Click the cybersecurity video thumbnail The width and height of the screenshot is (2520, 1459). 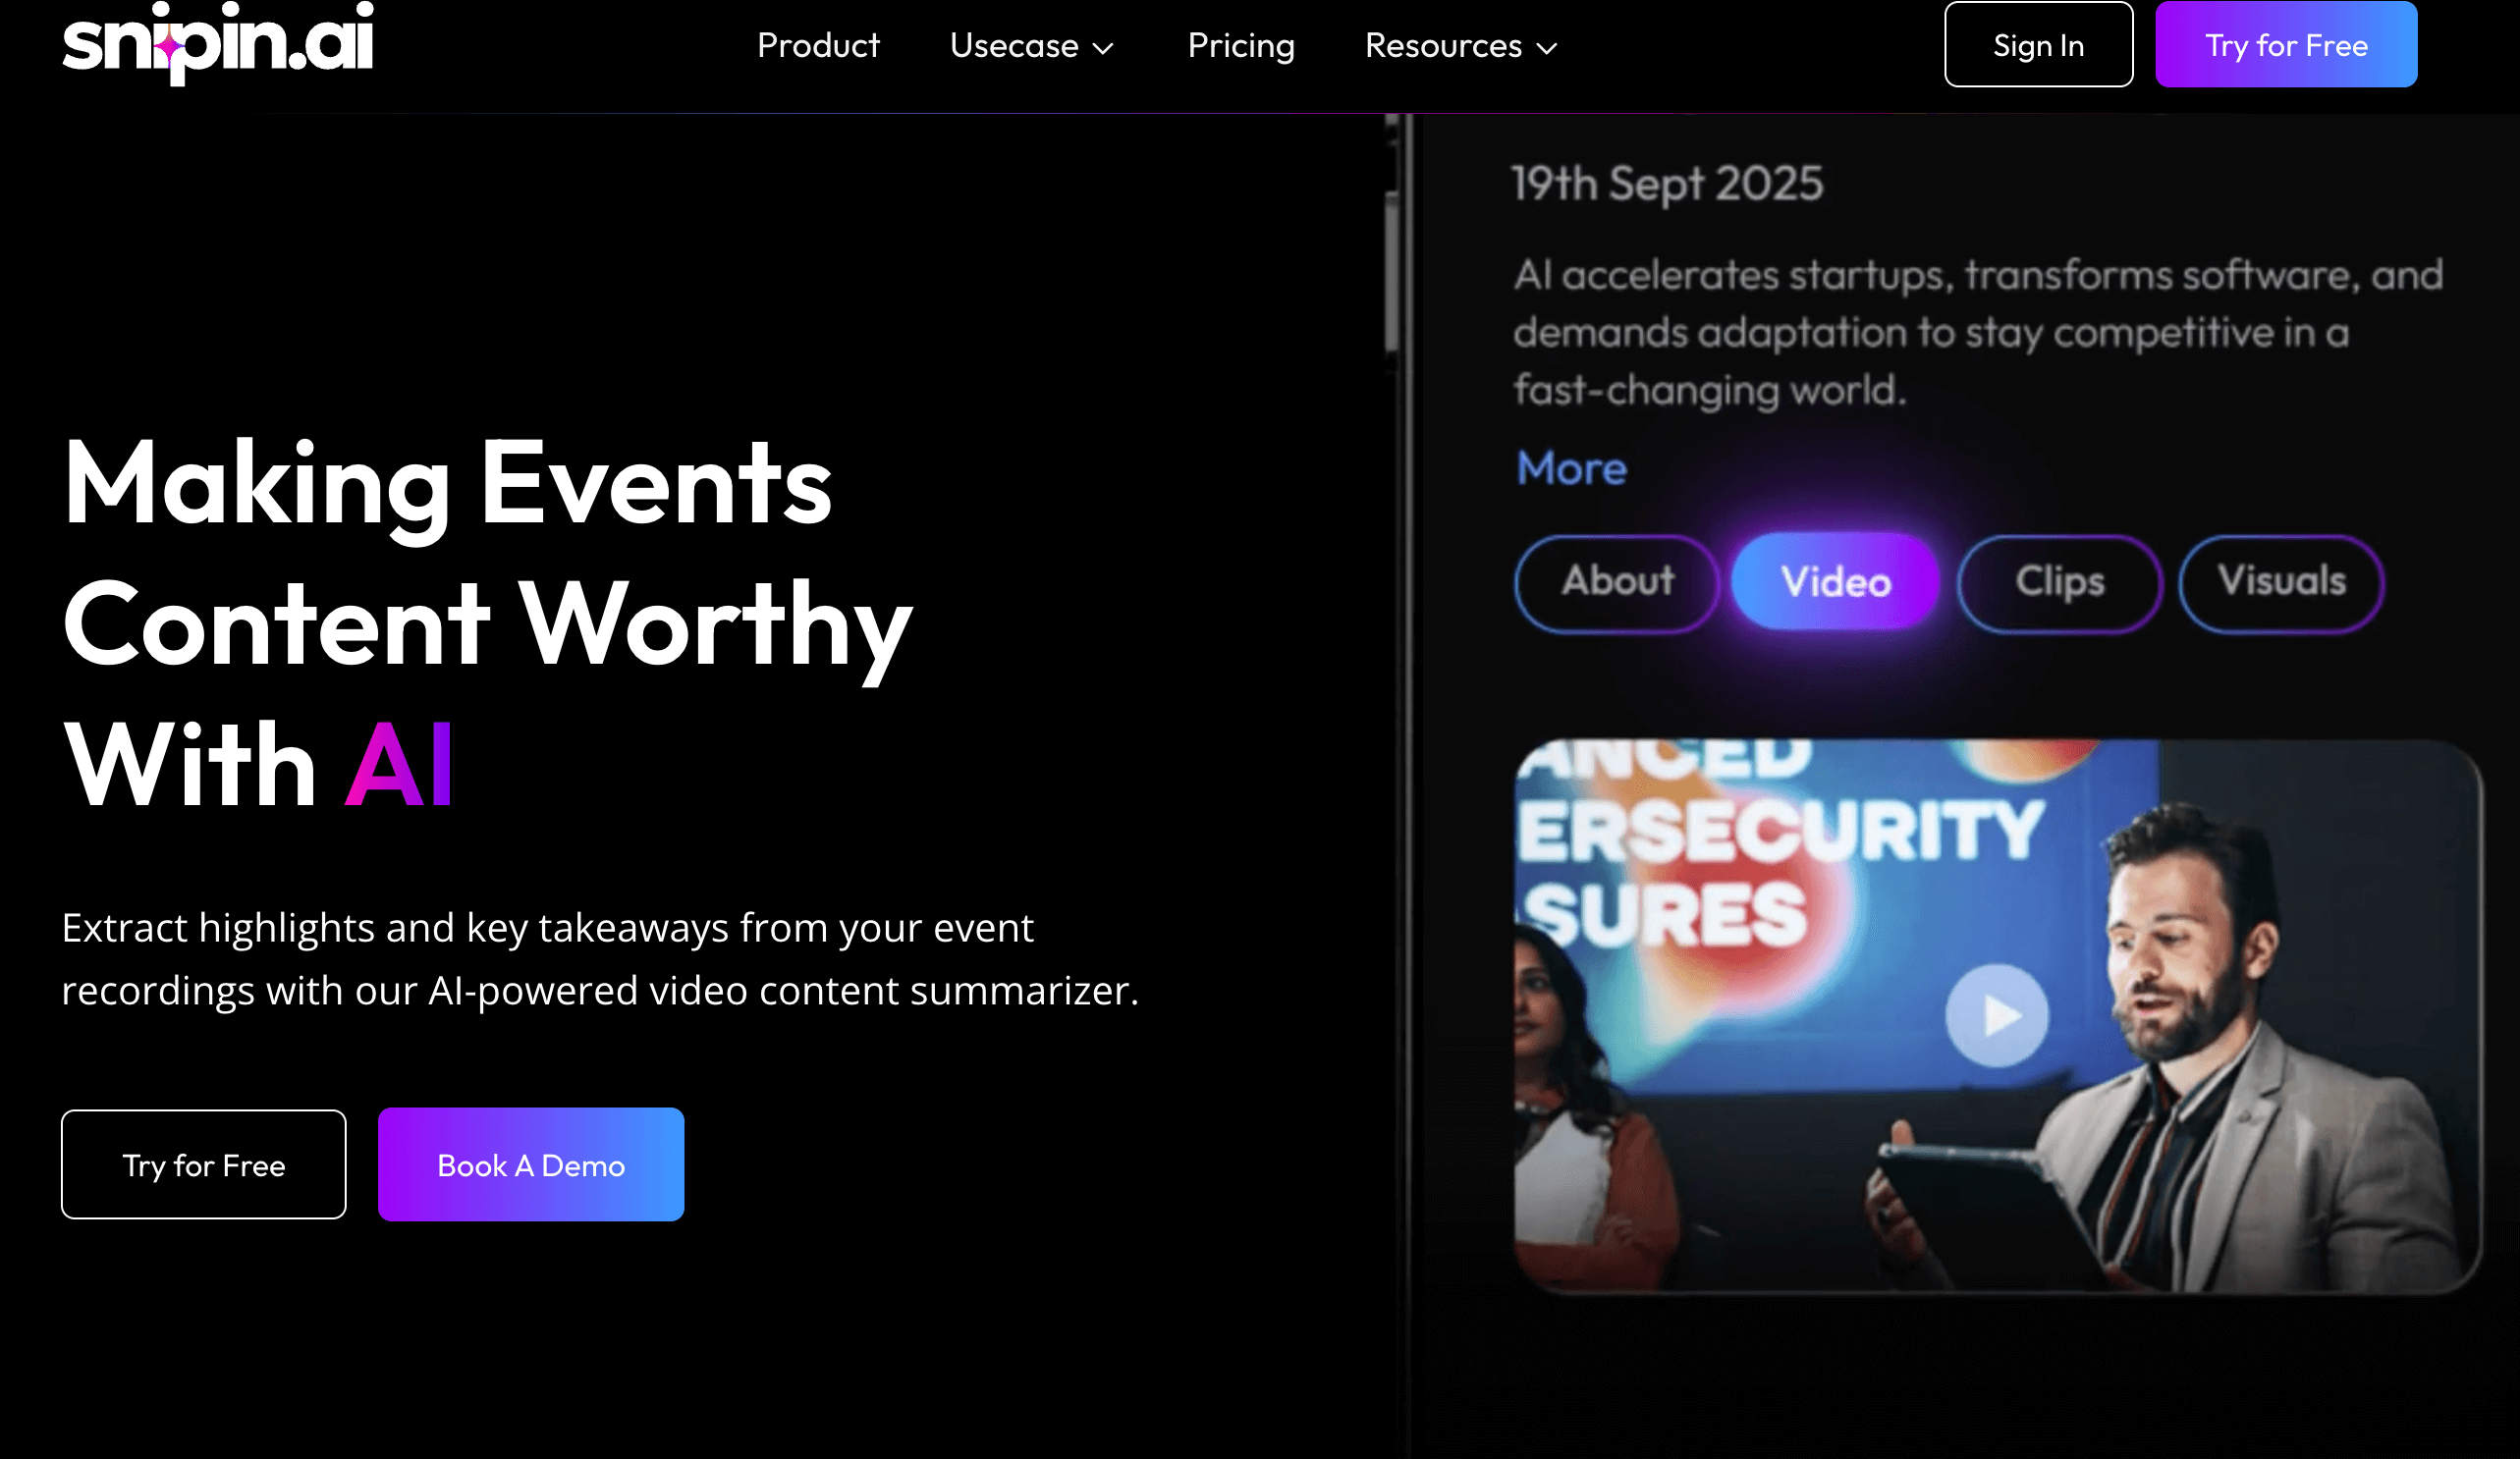(1997, 1016)
